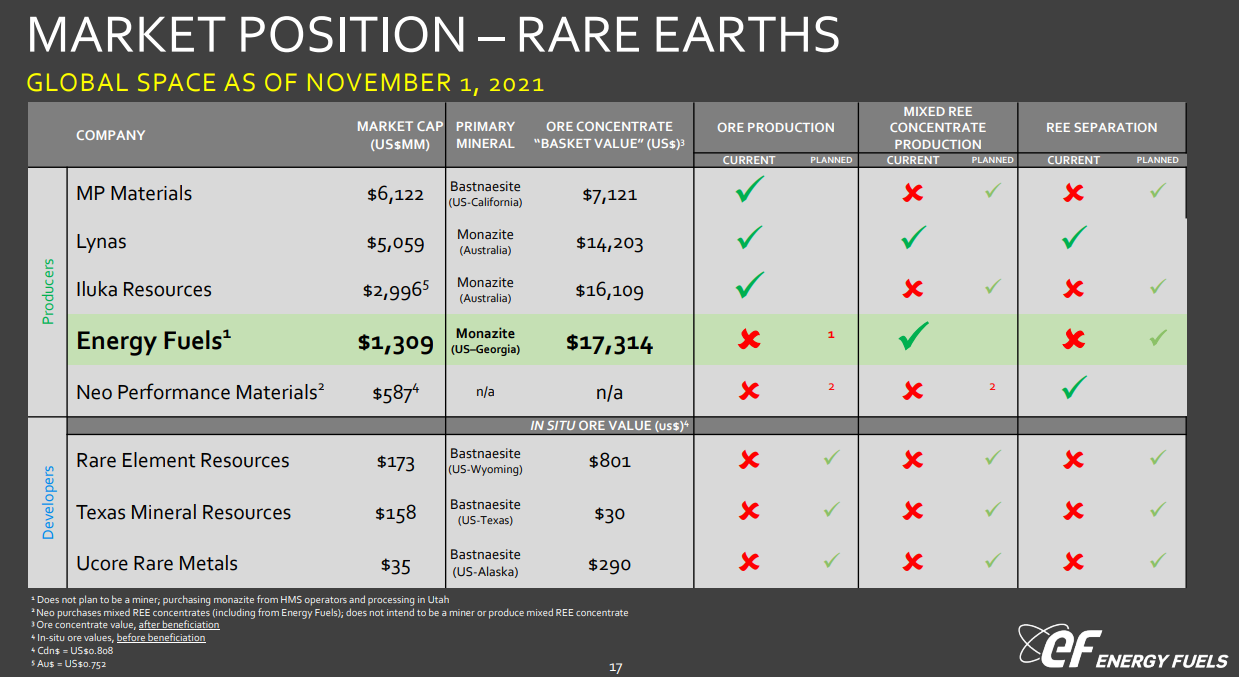Click the red X in Texas Mineral Resources' separation column
This screenshot has height=677, width=1239.
pyautogui.click(x=1074, y=512)
